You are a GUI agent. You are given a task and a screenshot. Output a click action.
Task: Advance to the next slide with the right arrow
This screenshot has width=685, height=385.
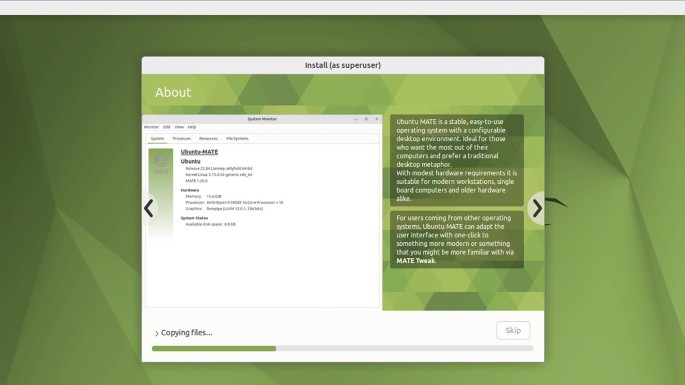(x=537, y=208)
